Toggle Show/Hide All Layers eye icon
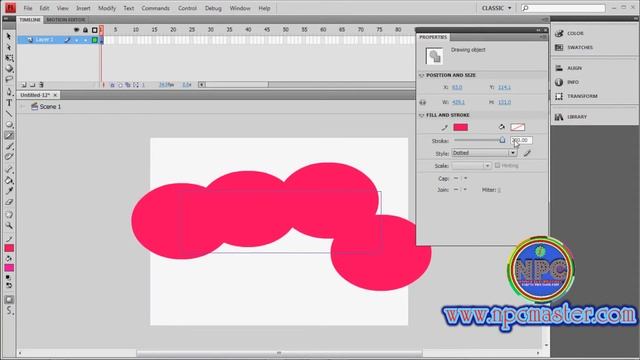This screenshot has width=640, height=360. 76,30
